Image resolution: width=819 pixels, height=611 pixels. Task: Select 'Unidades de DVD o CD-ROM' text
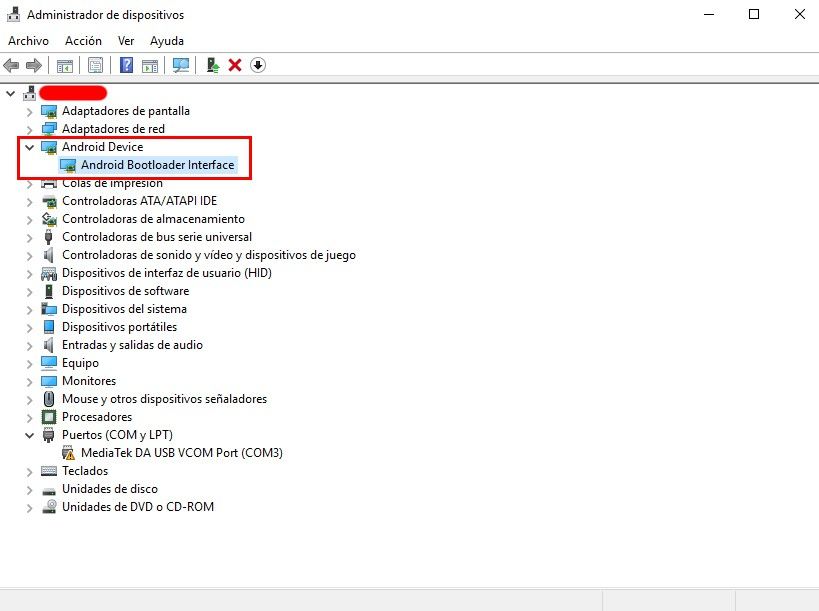pyautogui.click(x=138, y=507)
